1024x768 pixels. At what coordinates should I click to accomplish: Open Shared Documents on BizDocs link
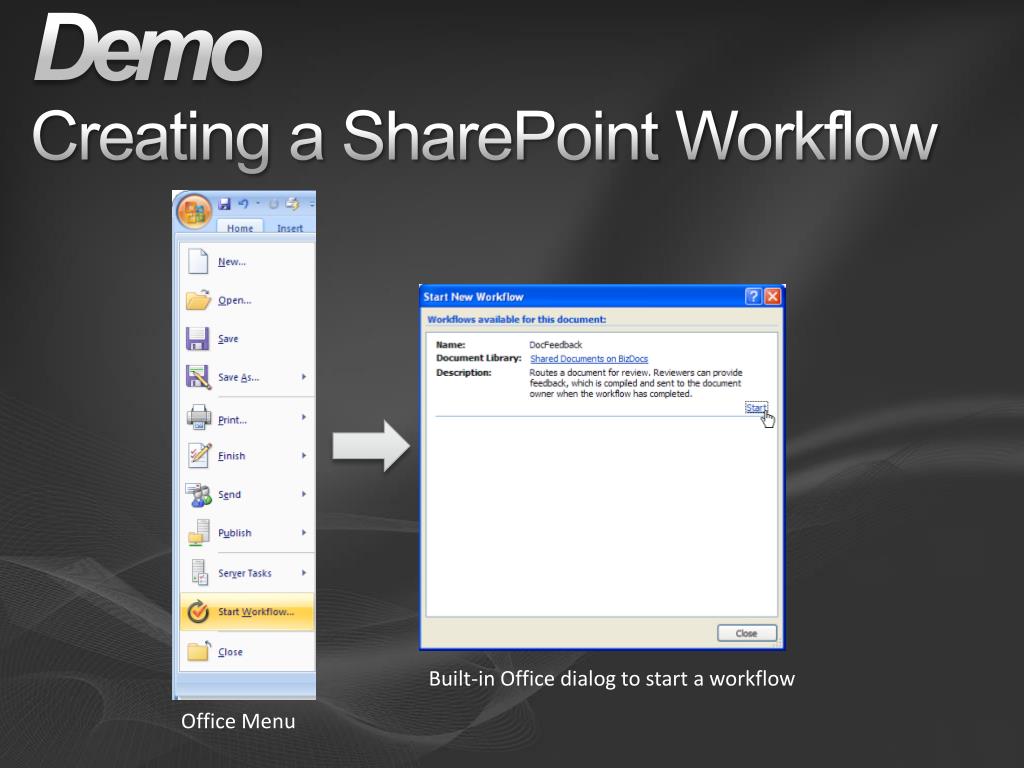click(x=589, y=359)
